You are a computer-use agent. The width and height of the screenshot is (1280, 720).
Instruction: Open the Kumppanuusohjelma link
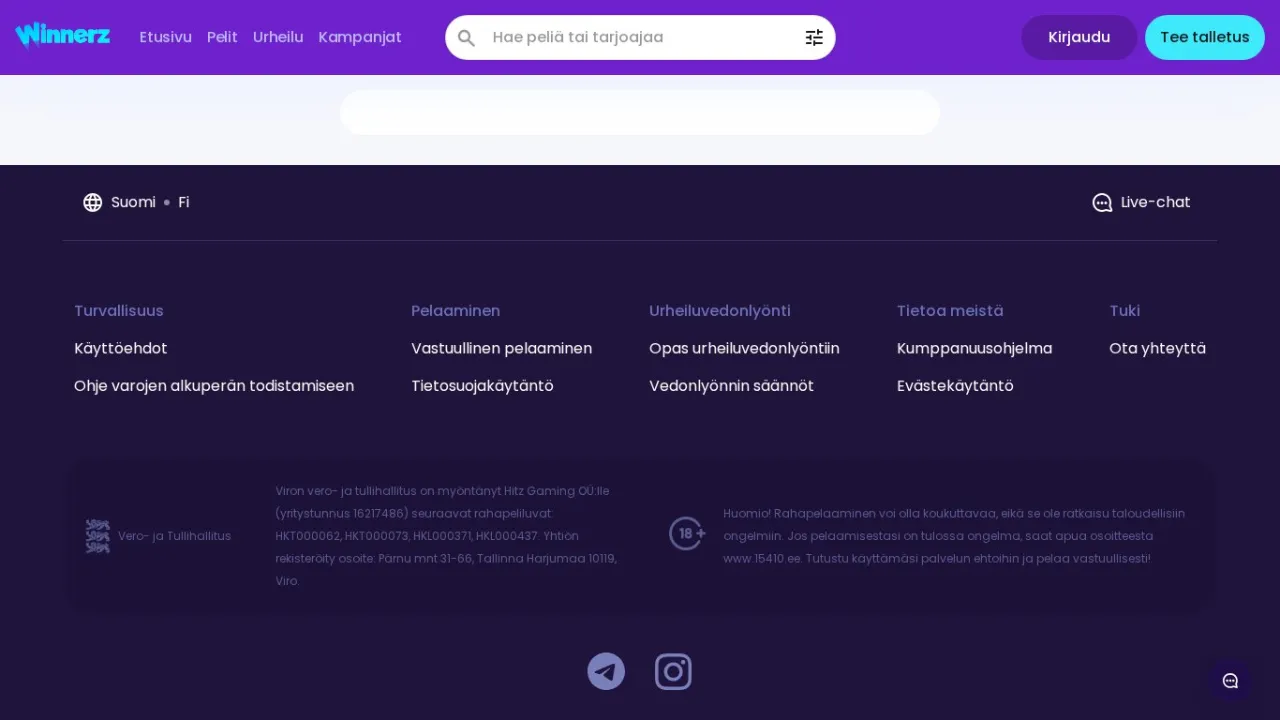tap(974, 348)
